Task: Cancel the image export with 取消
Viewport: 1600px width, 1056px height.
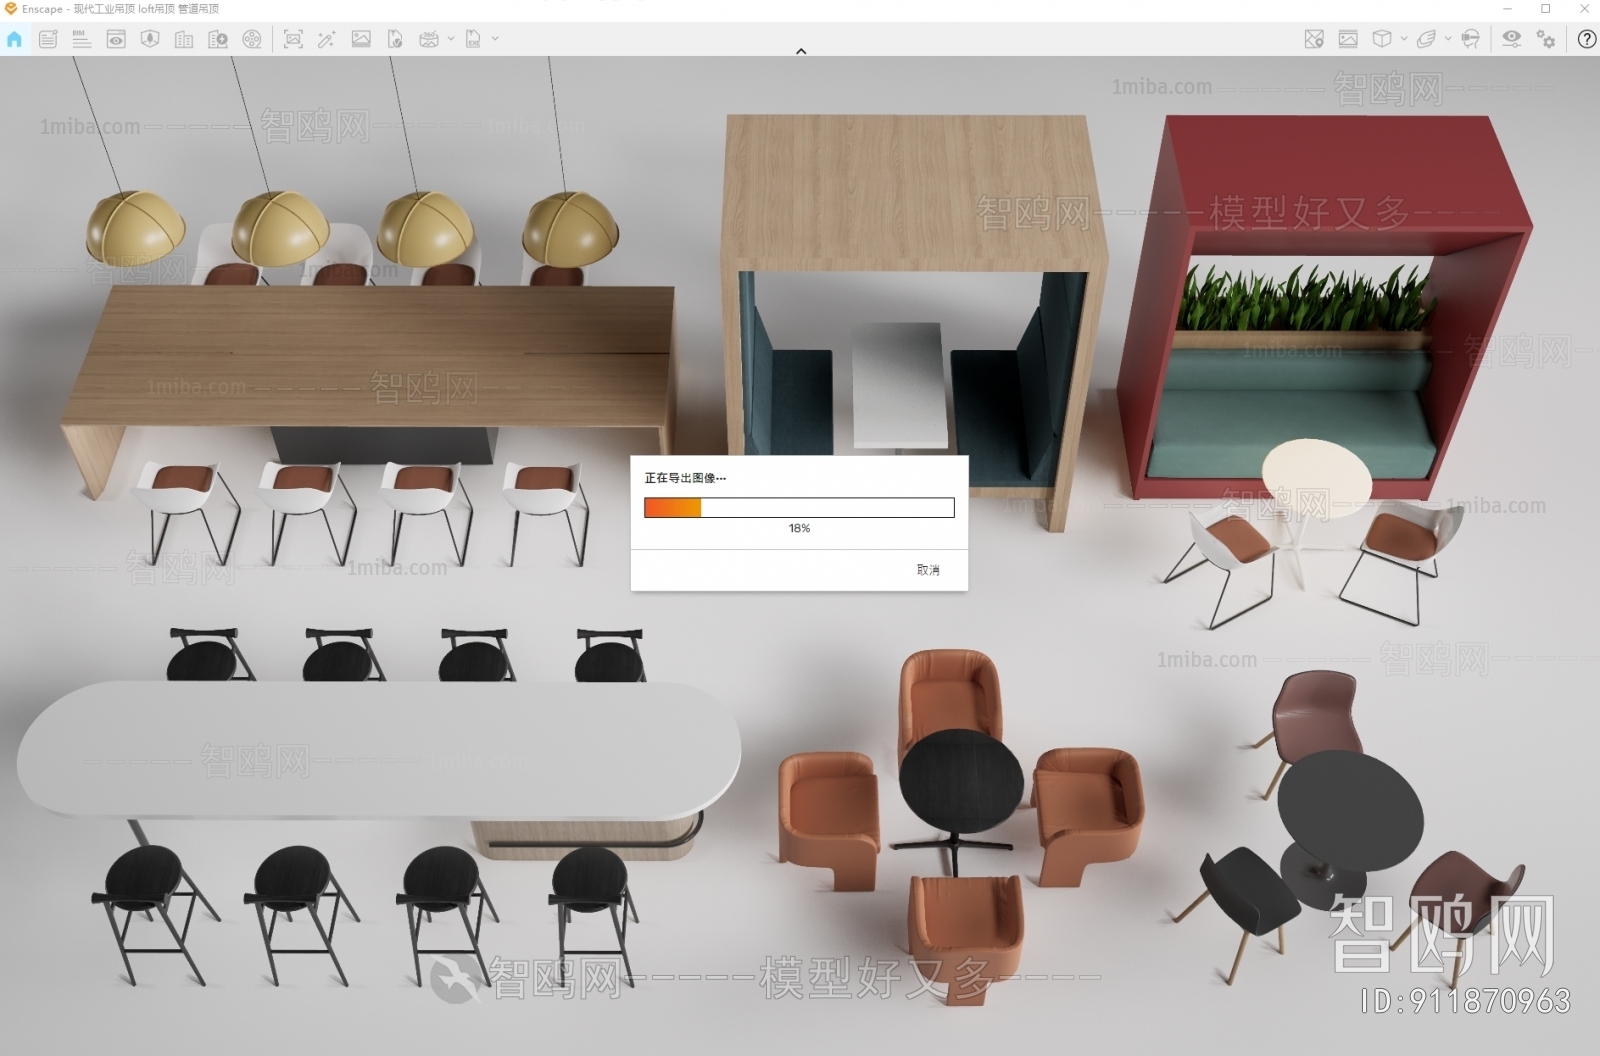Action: pyautogui.click(x=927, y=570)
